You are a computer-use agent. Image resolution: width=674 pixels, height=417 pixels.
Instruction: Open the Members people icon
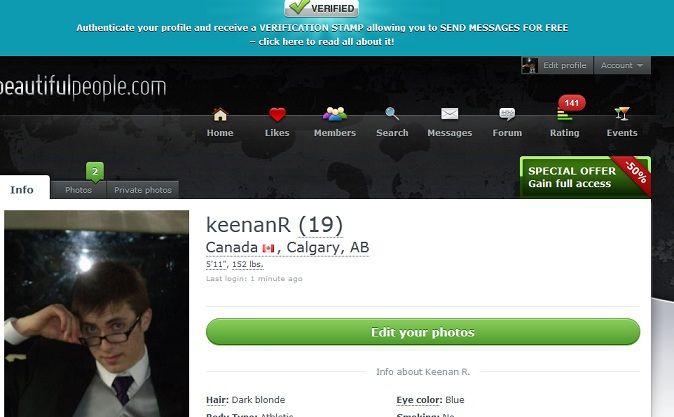pyautogui.click(x=335, y=114)
